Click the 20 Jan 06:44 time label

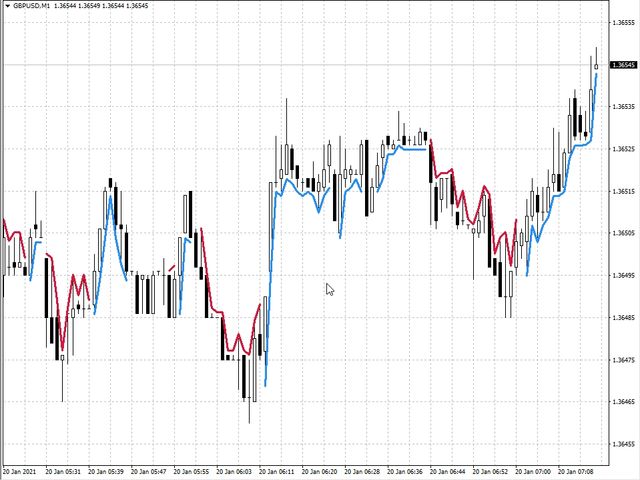(447, 472)
